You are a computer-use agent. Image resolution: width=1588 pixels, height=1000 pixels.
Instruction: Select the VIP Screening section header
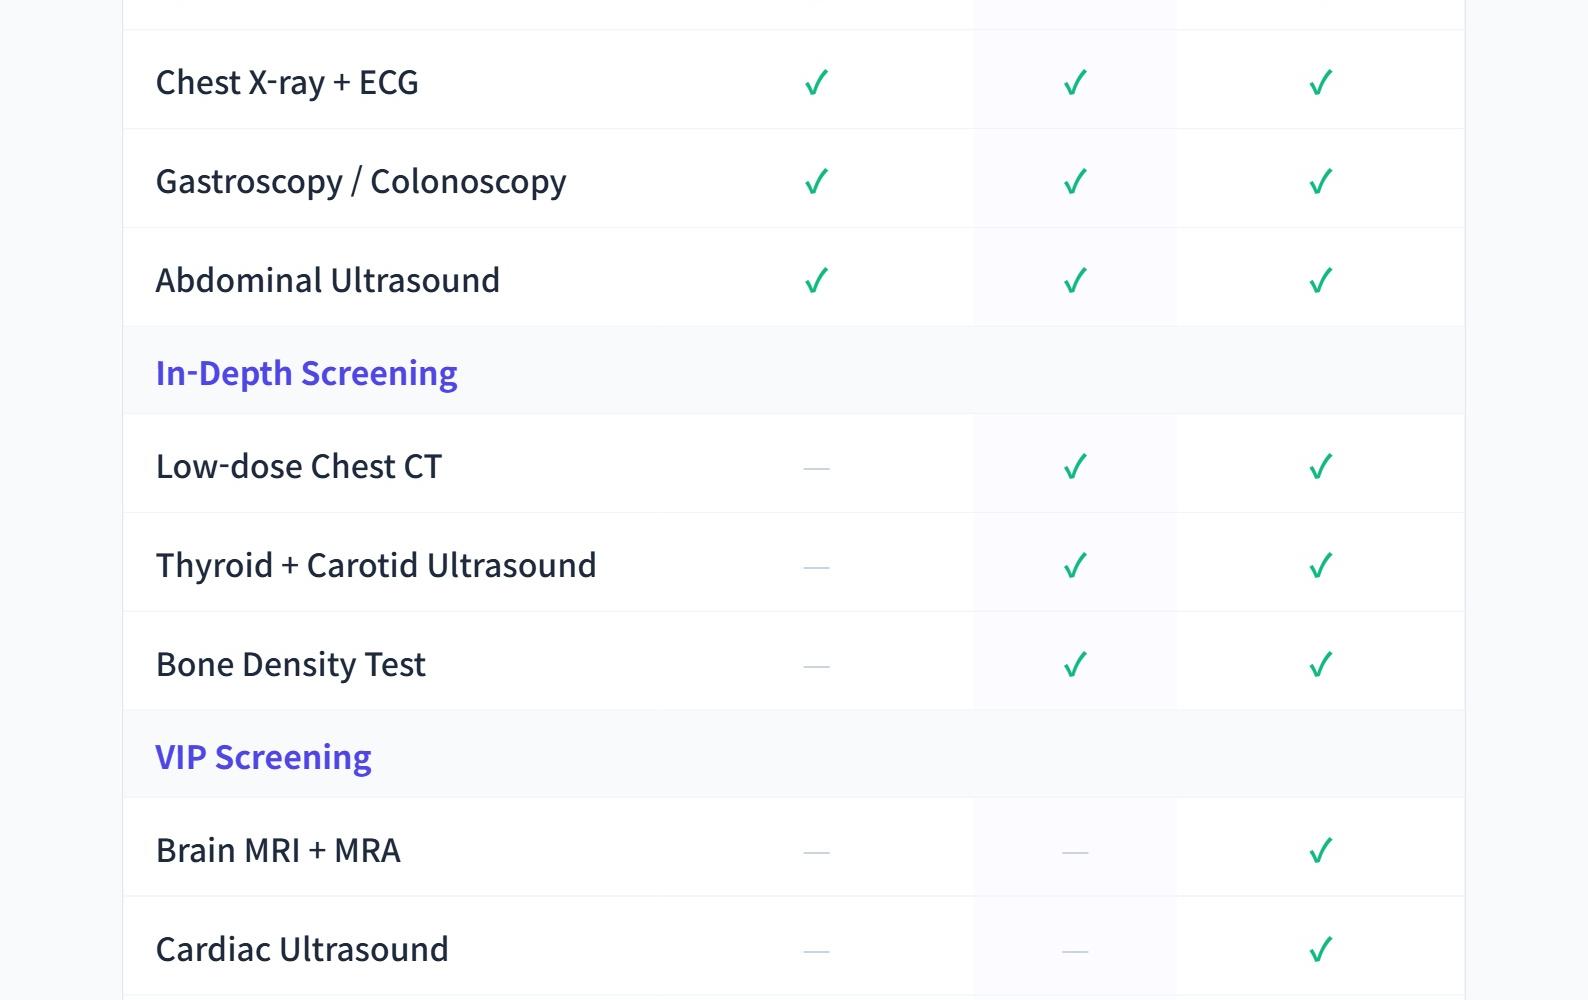click(263, 757)
